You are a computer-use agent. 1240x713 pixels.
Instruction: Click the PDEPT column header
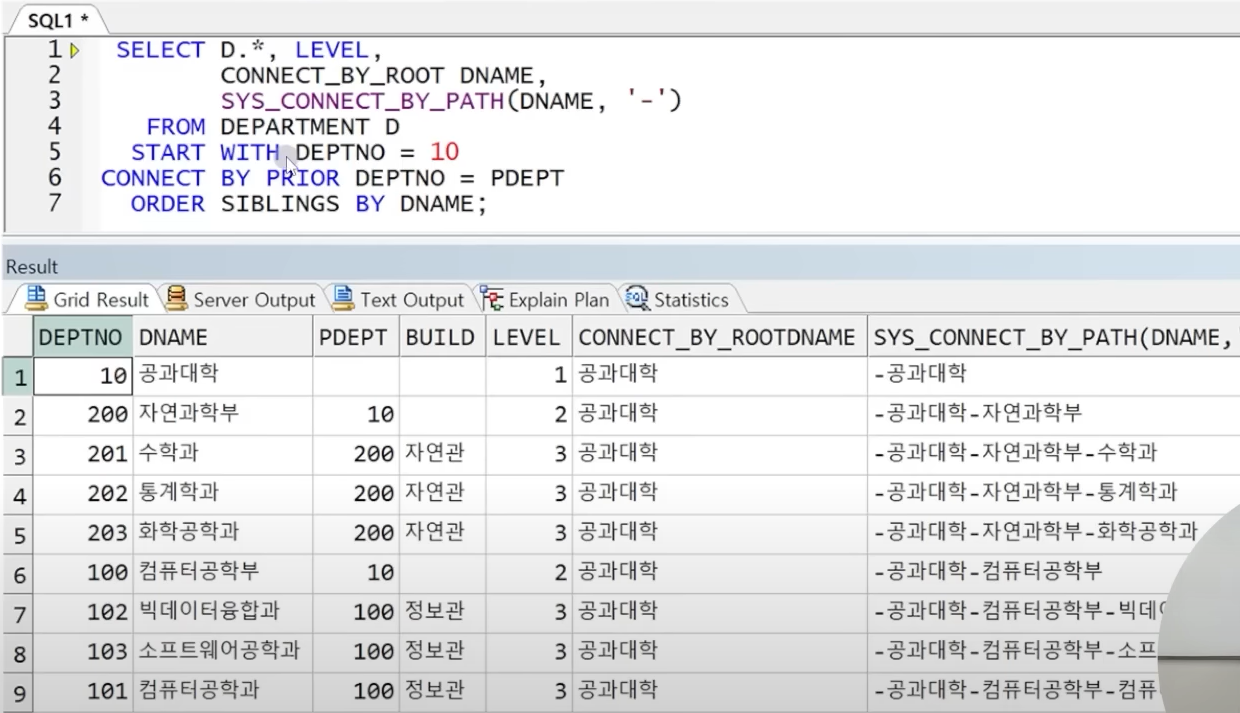(356, 338)
